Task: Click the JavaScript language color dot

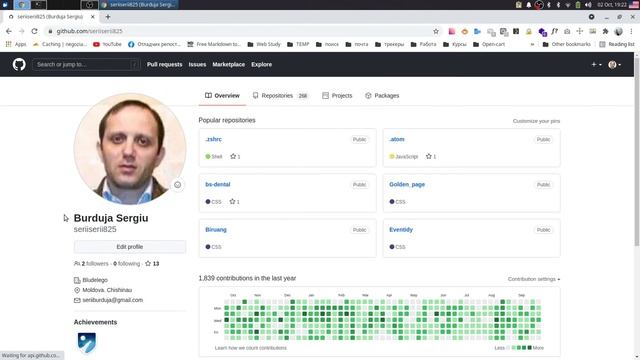Action: [392, 156]
